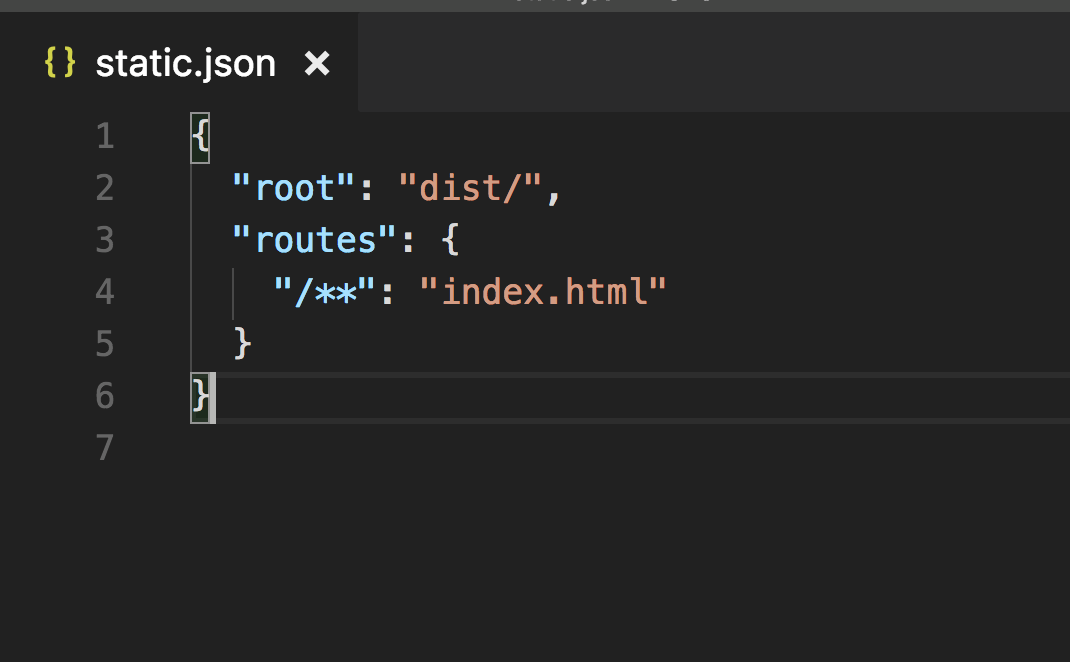Click line number 4 in the gutter
The image size is (1070, 662).
(104, 291)
